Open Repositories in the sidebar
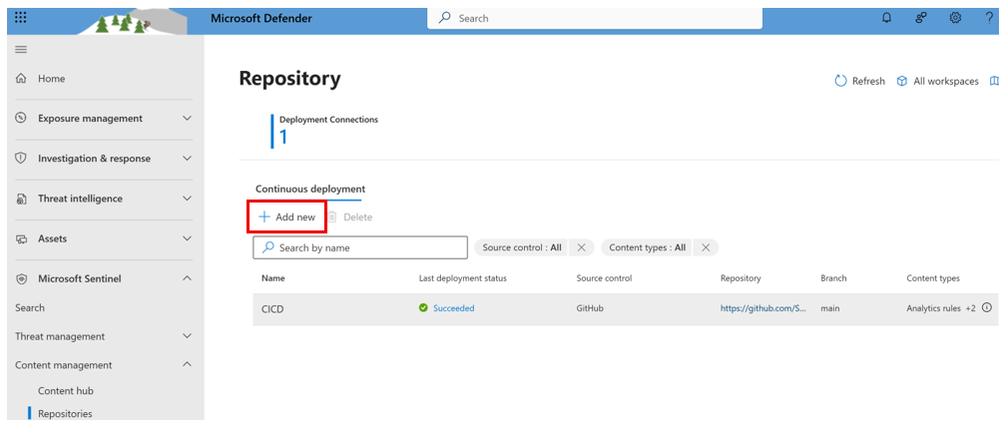 pyautogui.click(x=65, y=414)
